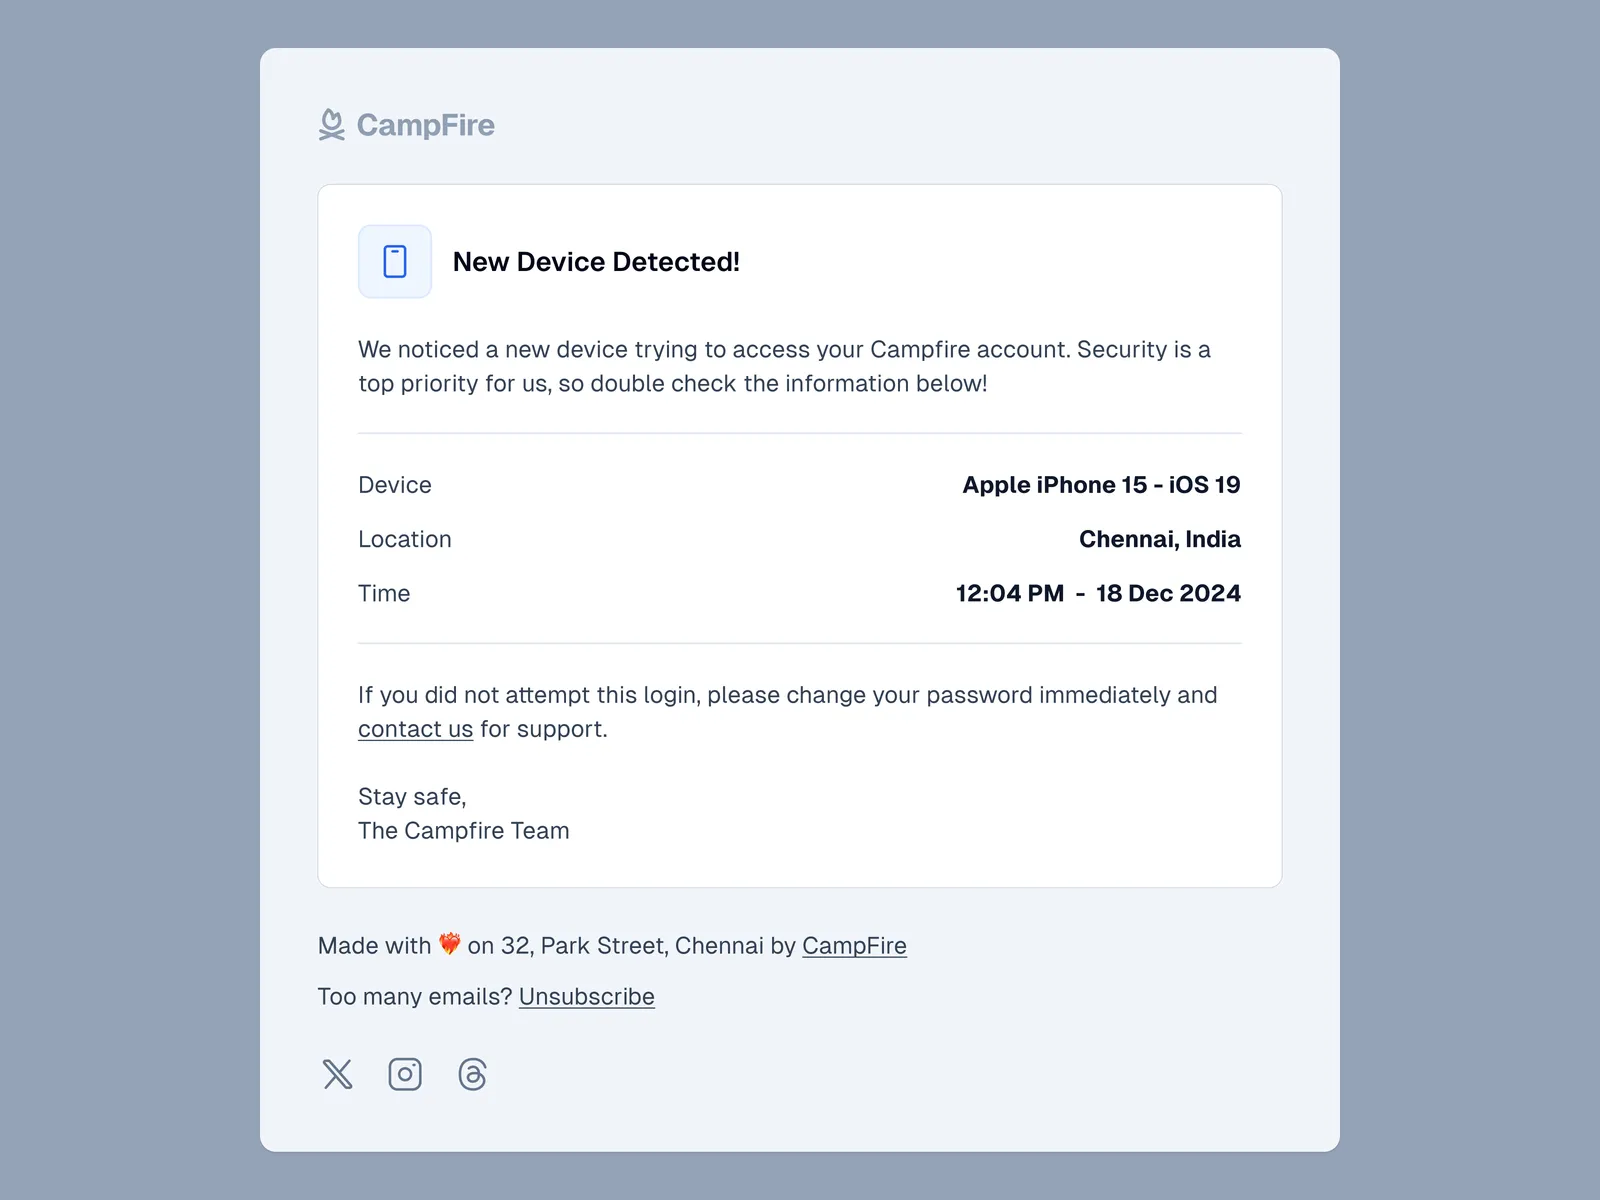Follow the "contact us" link
1600x1200 pixels.
(x=415, y=729)
